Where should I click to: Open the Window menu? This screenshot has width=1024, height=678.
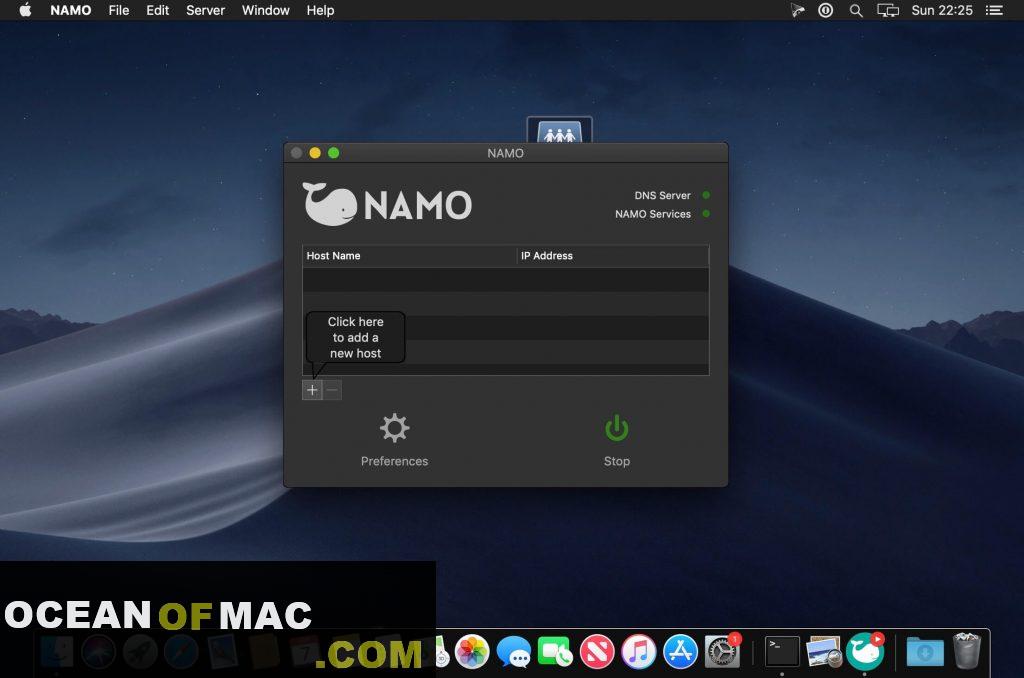coord(265,10)
